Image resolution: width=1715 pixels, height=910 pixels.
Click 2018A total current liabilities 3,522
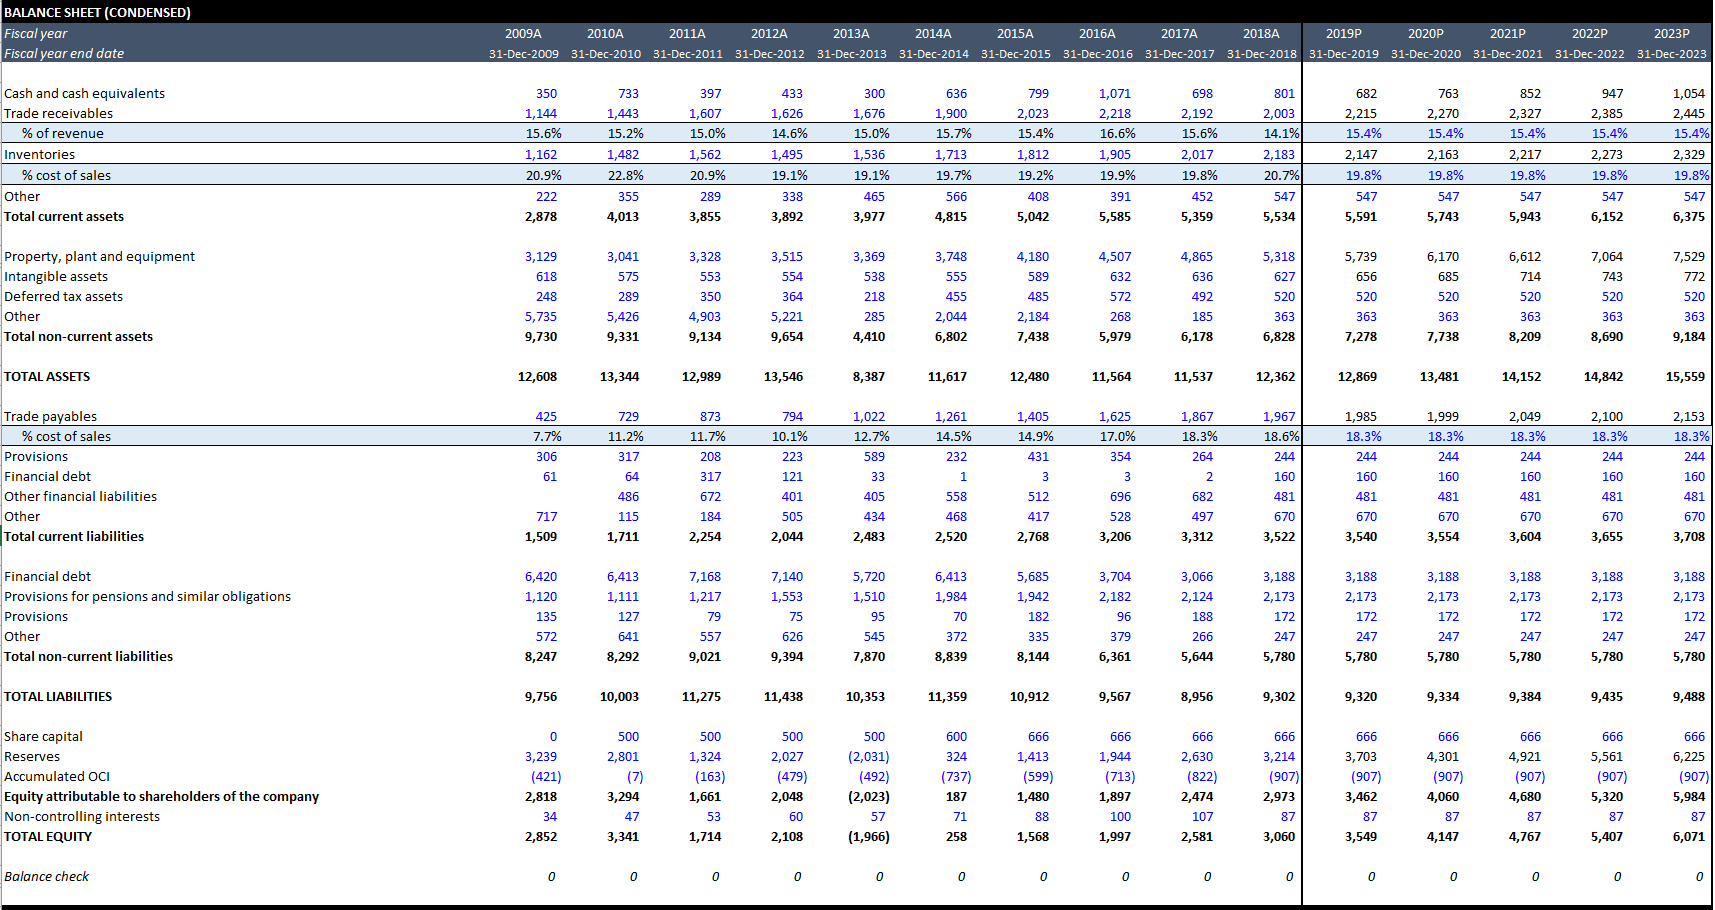click(1279, 537)
